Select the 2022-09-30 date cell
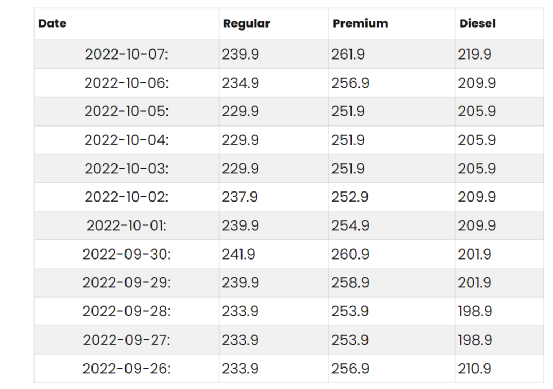 [x=127, y=254]
